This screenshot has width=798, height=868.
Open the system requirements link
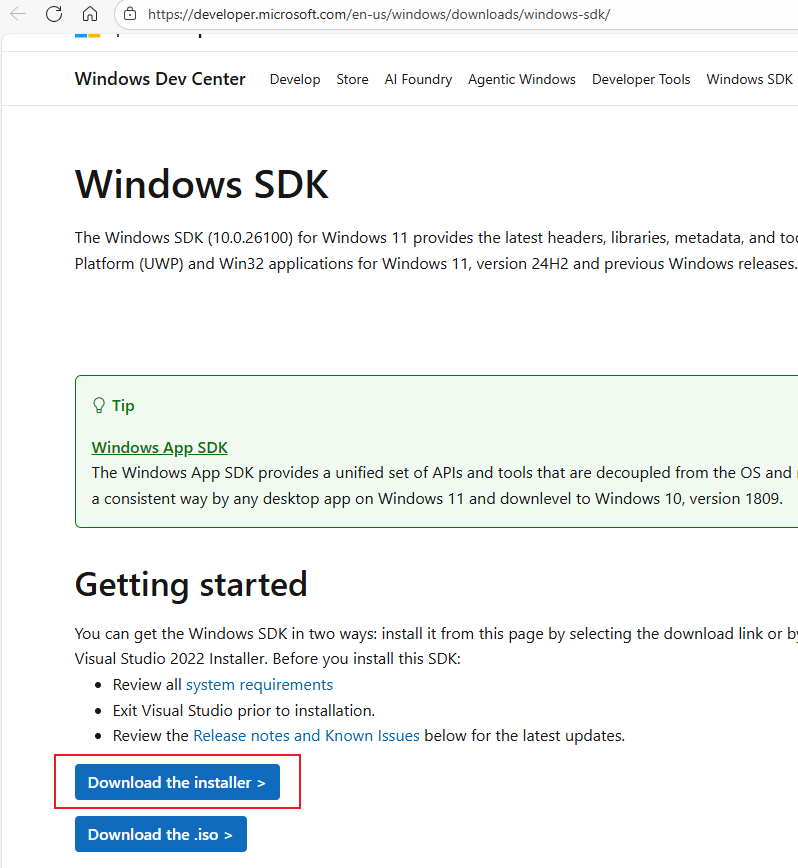point(259,685)
